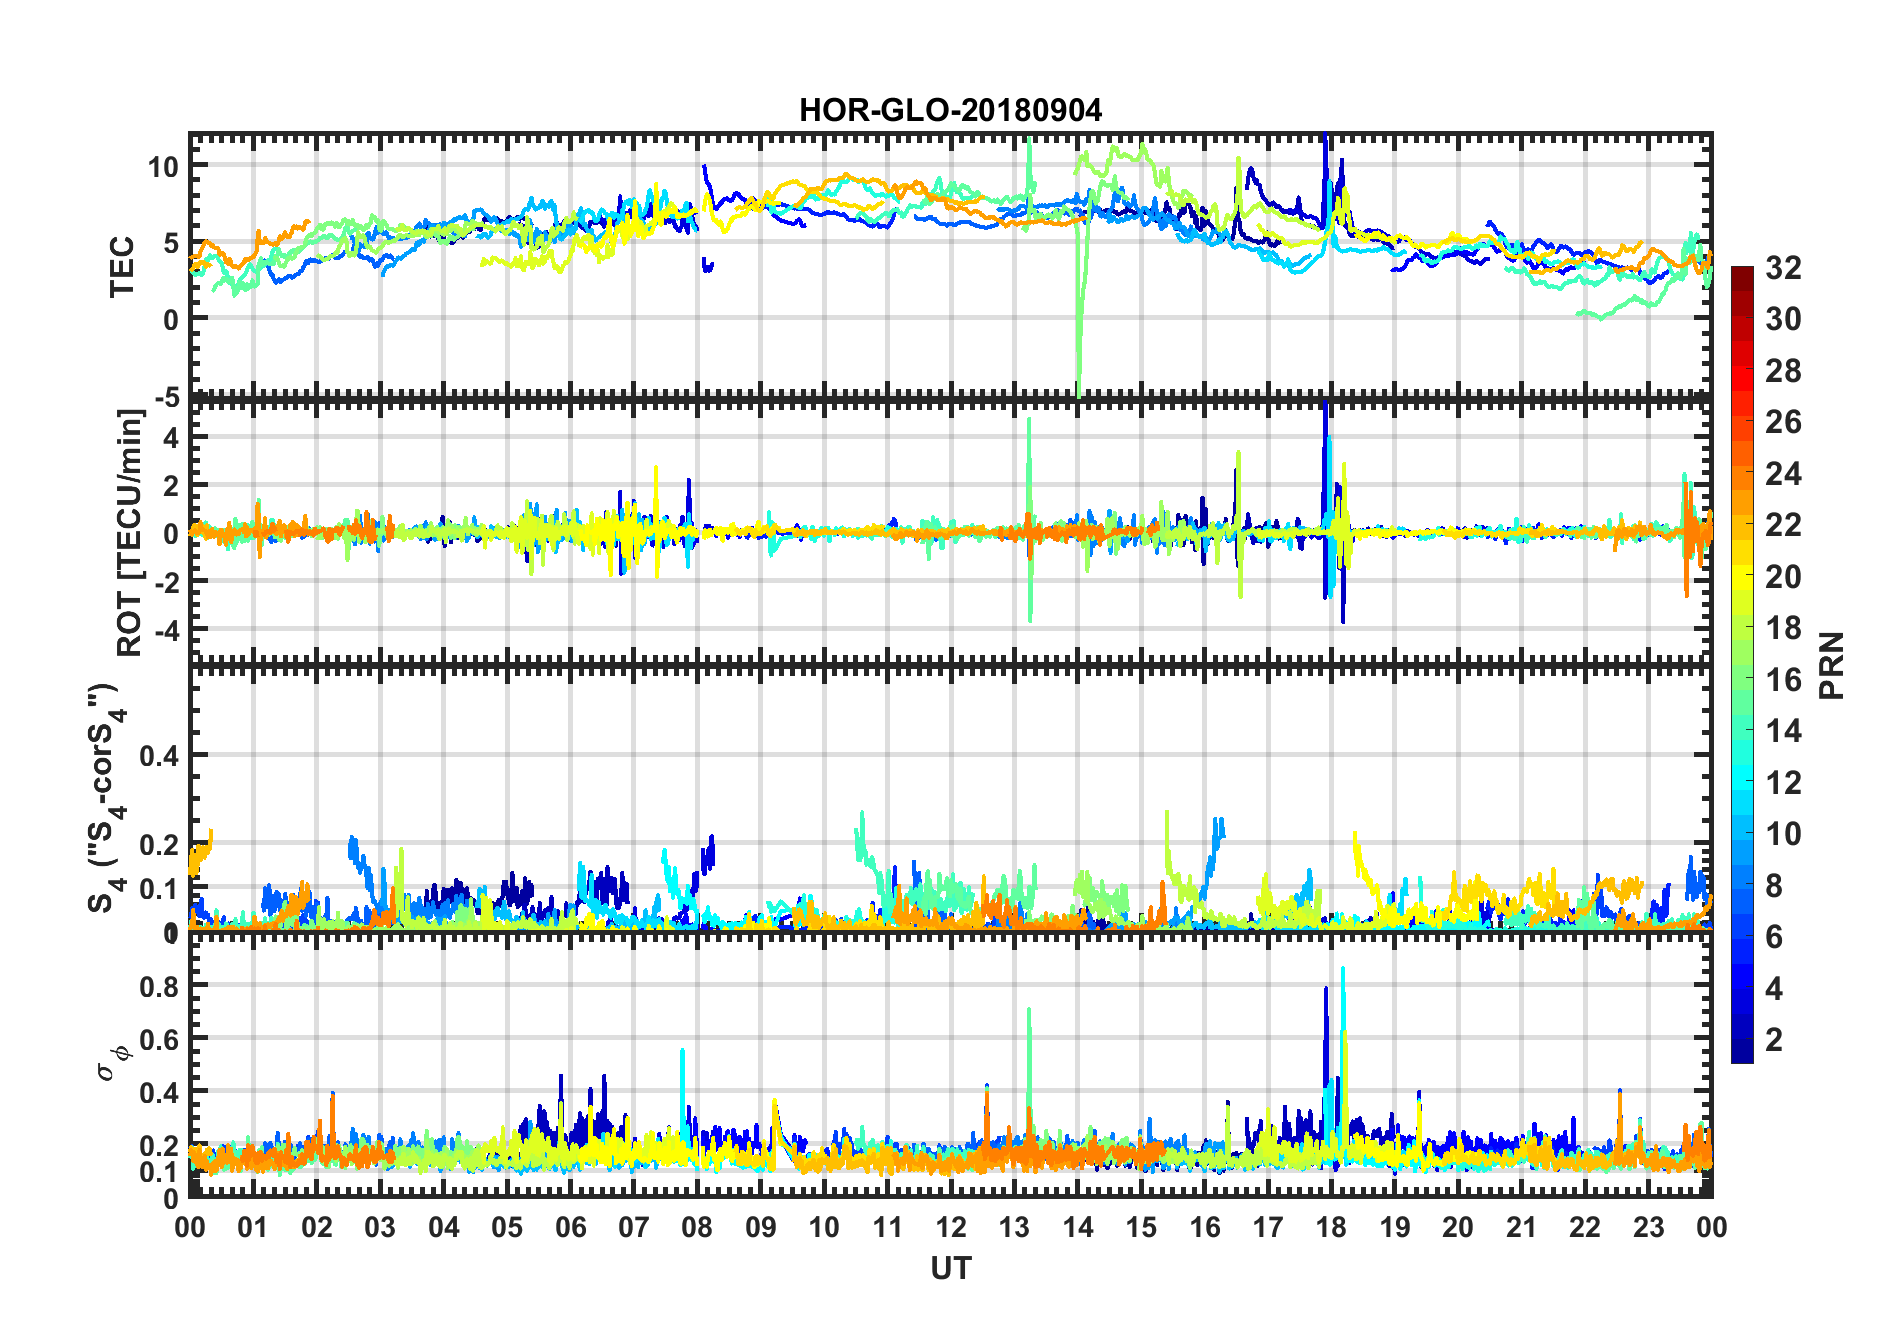This screenshot has width=1902, height=1330.
Task: Select the 04 hour tick label
Action: 444,1226
